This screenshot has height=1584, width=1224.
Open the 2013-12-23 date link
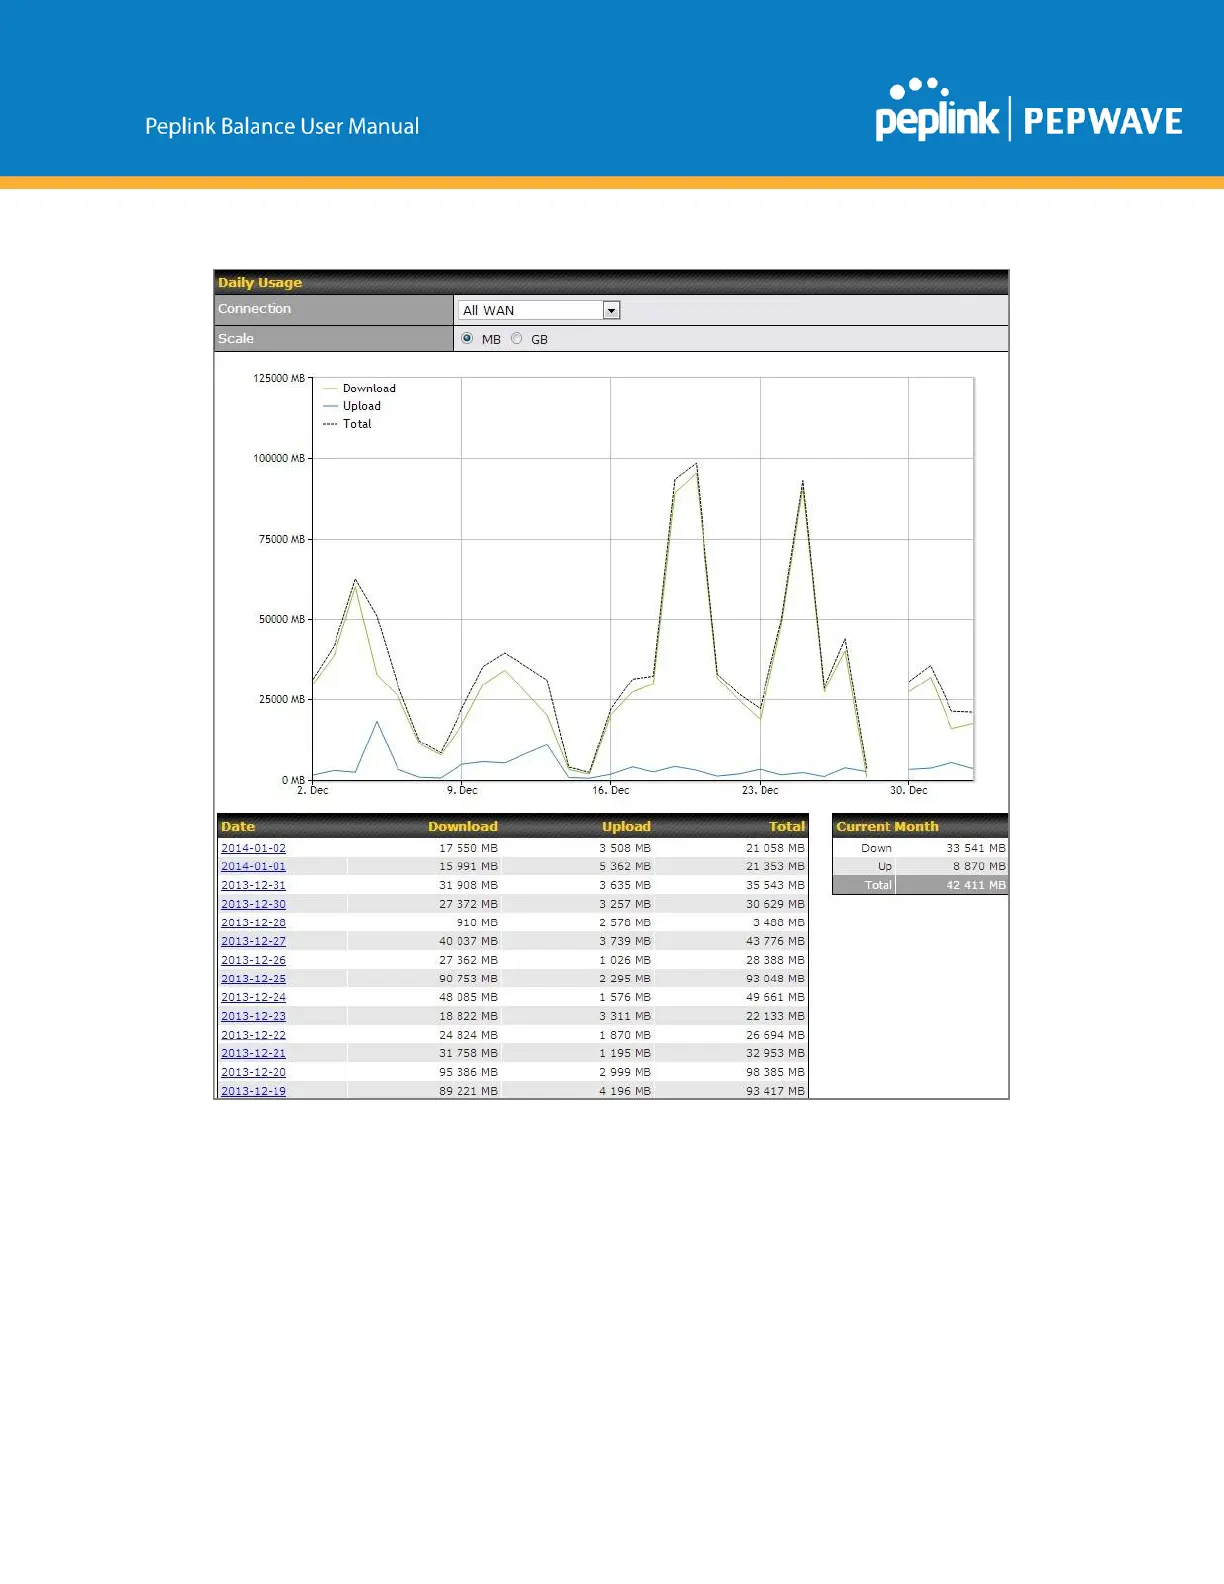pyautogui.click(x=253, y=1016)
